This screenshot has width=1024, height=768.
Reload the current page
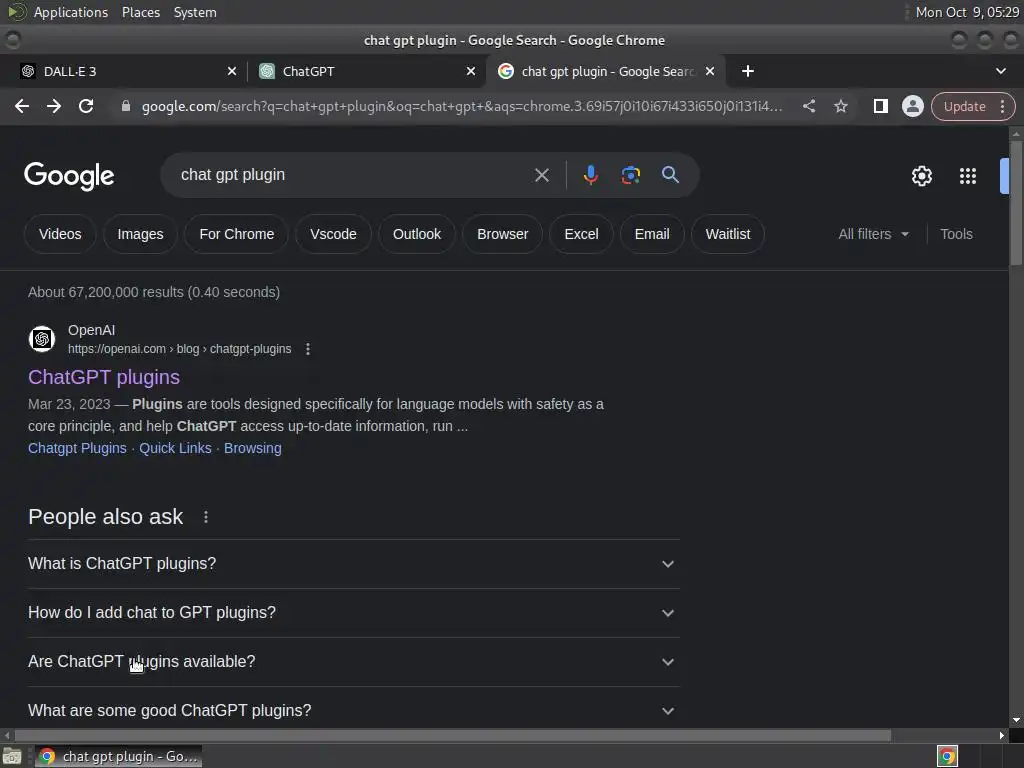coord(86,106)
